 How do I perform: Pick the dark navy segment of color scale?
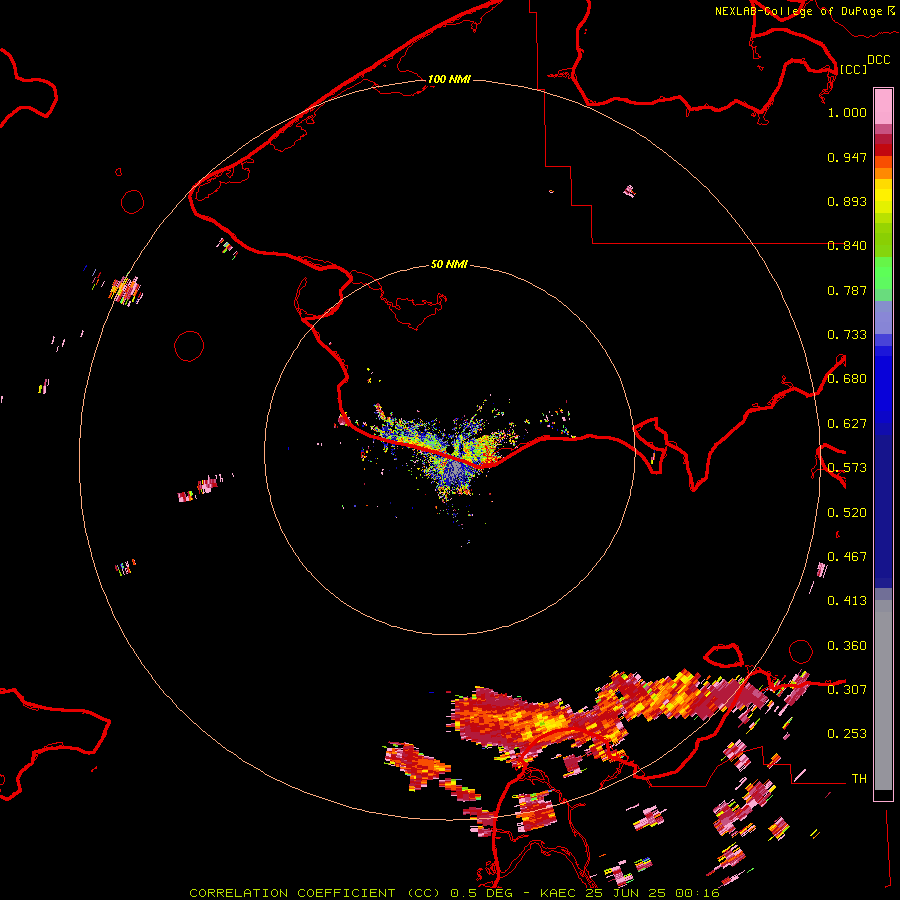pyautogui.click(x=883, y=511)
